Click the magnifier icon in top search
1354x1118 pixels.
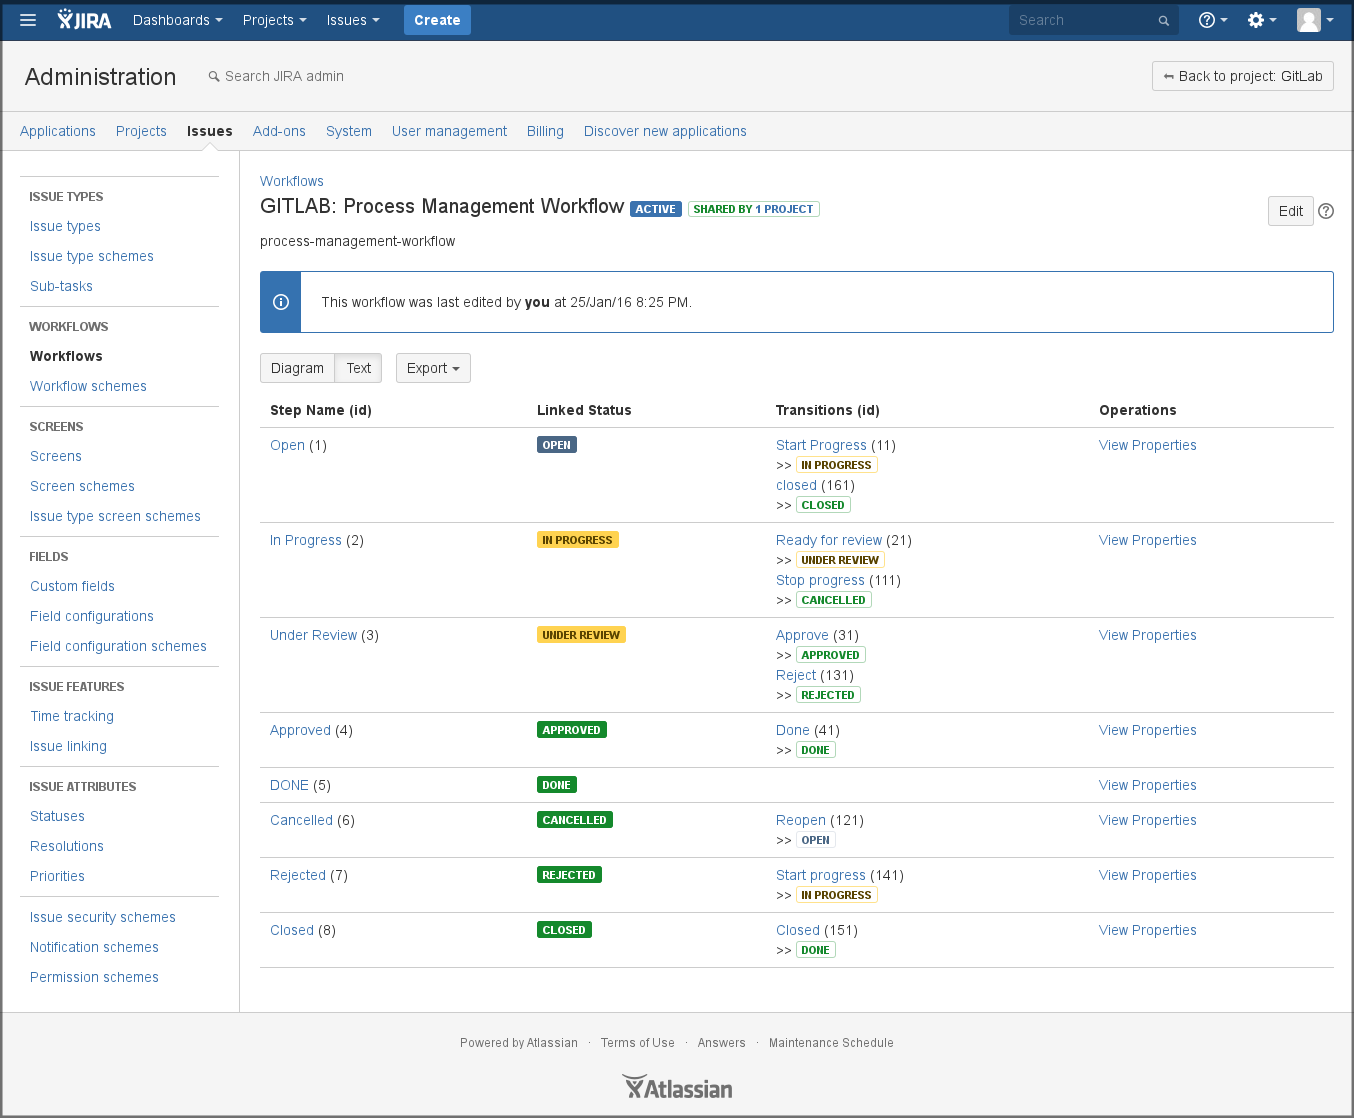[1163, 21]
